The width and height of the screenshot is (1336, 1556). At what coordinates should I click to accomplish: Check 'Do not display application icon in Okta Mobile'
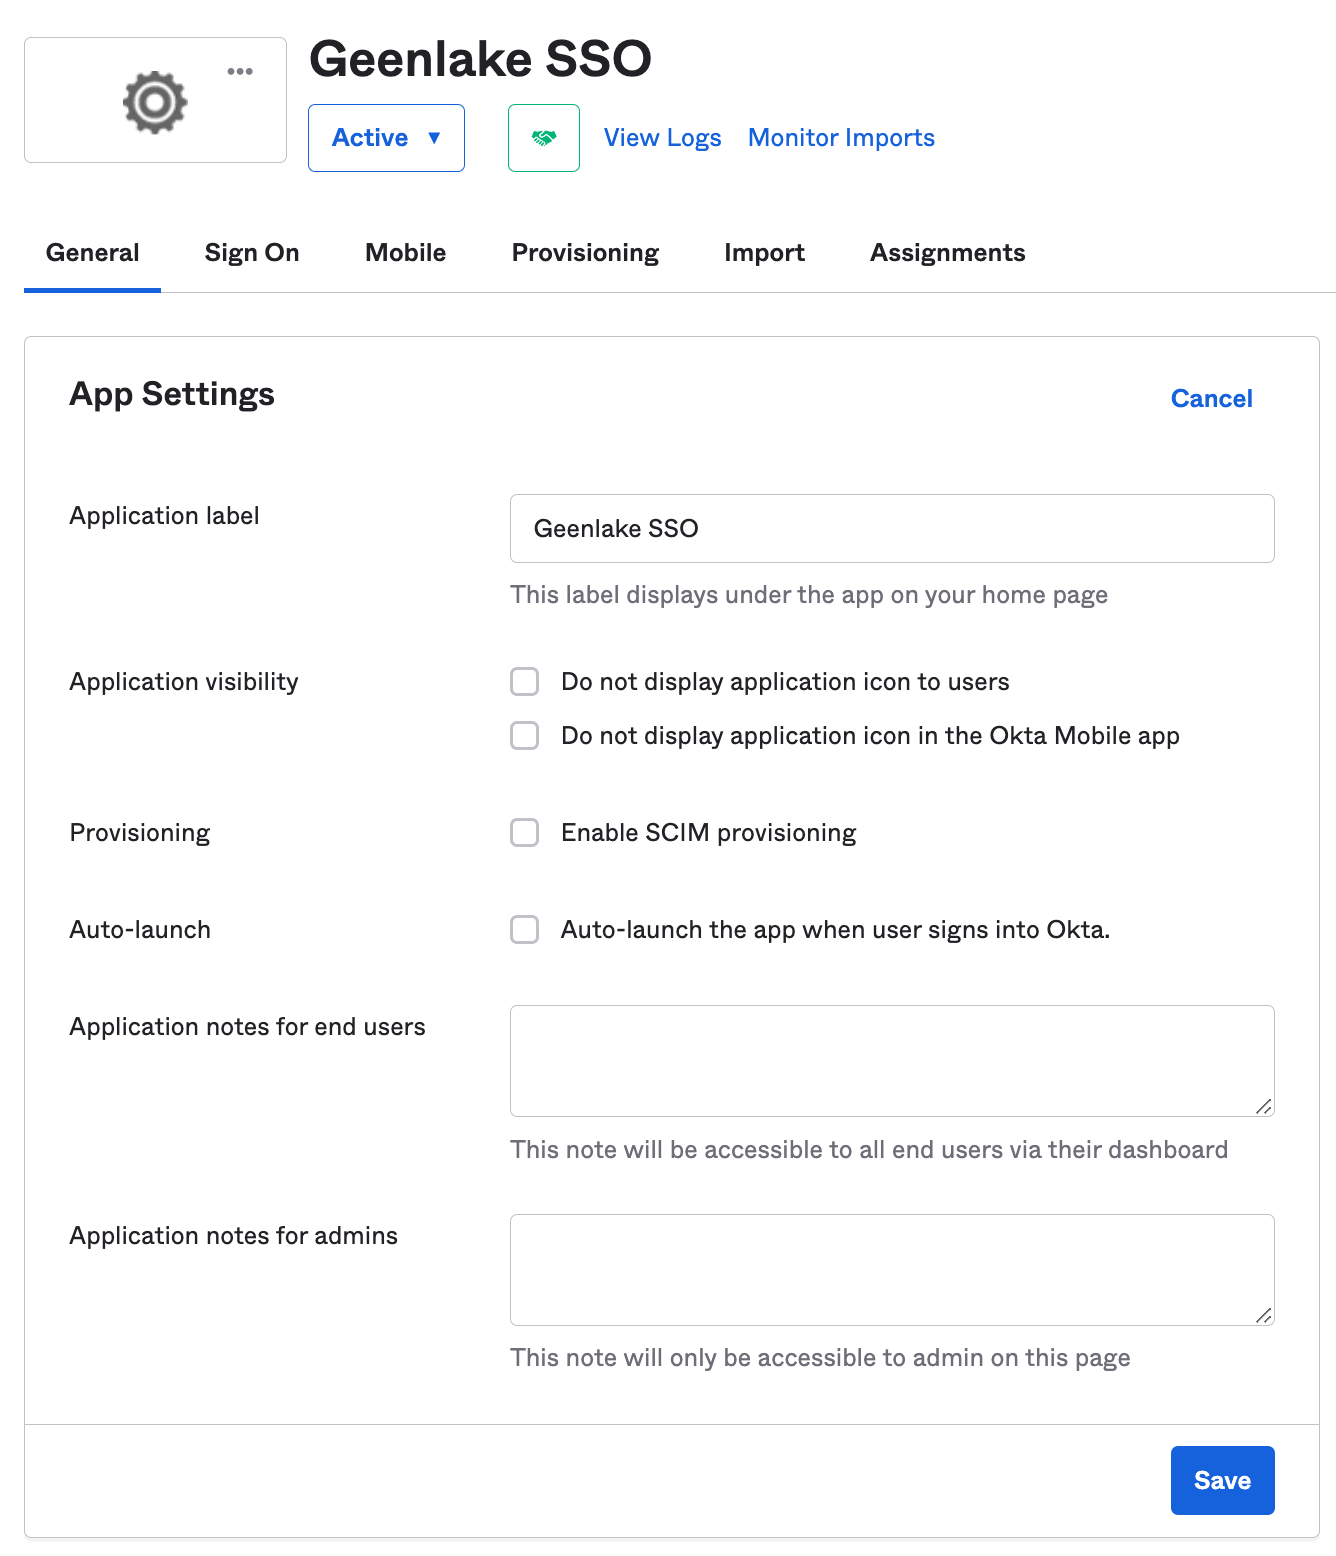click(x=524, y=735)
